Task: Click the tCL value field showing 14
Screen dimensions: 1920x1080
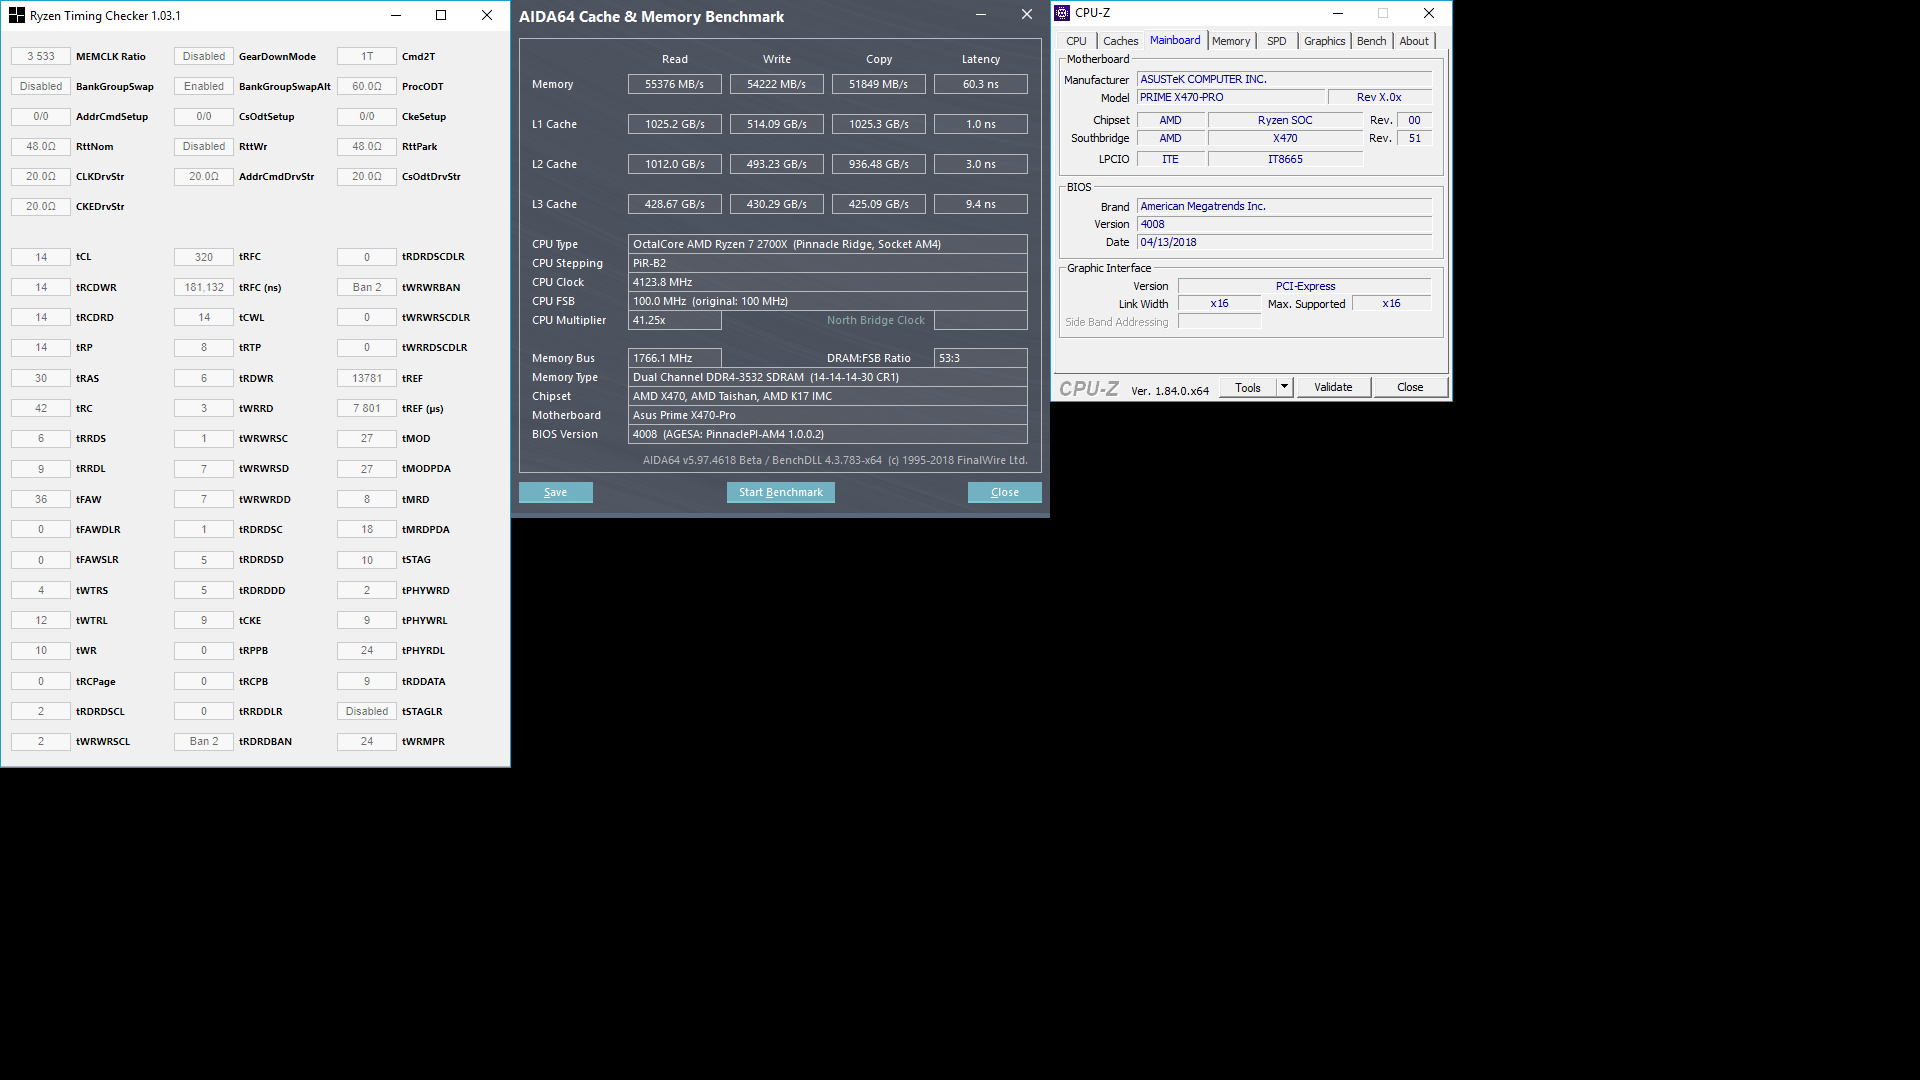Action: [x=41, y=257]
